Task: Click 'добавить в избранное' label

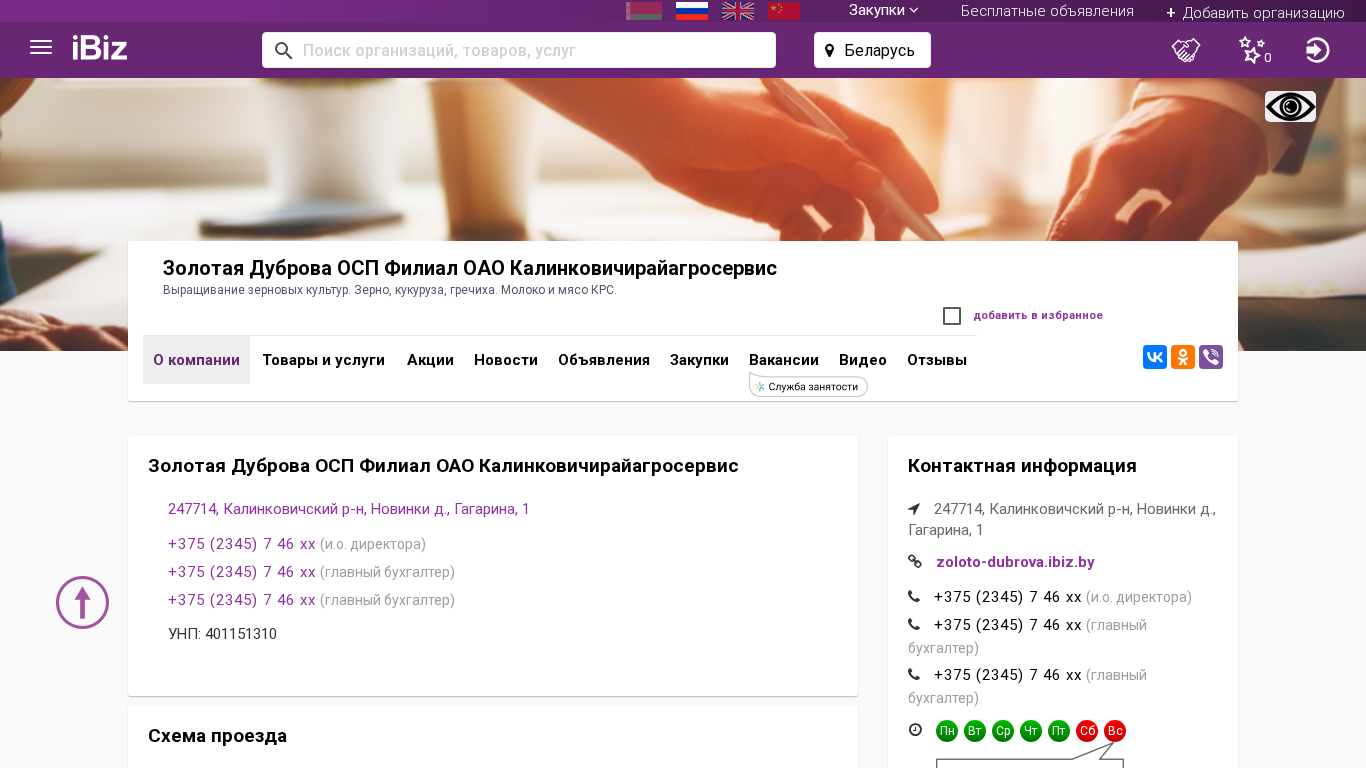Action: coord(1038,316)
